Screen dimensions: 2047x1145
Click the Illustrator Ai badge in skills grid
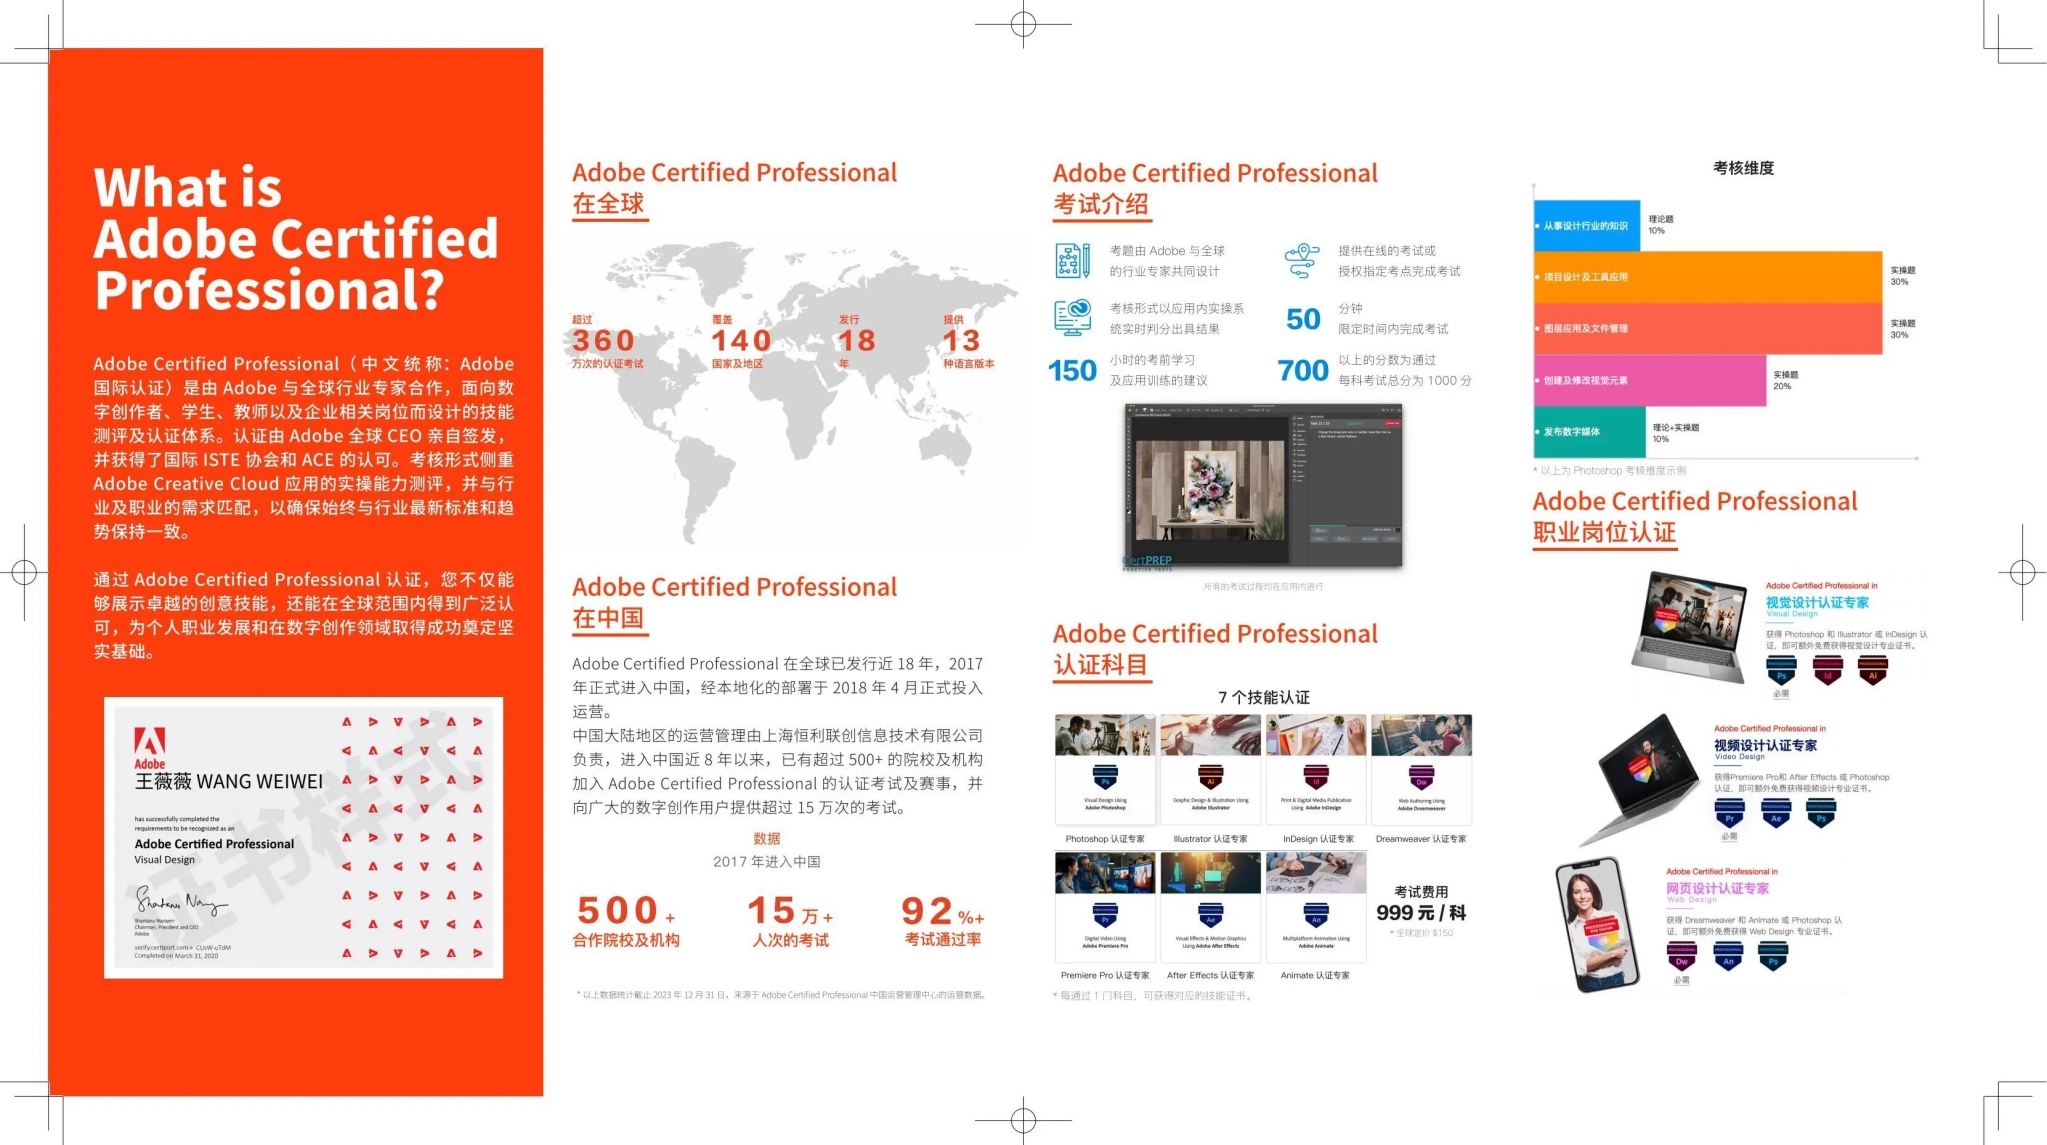point(1210,777)
